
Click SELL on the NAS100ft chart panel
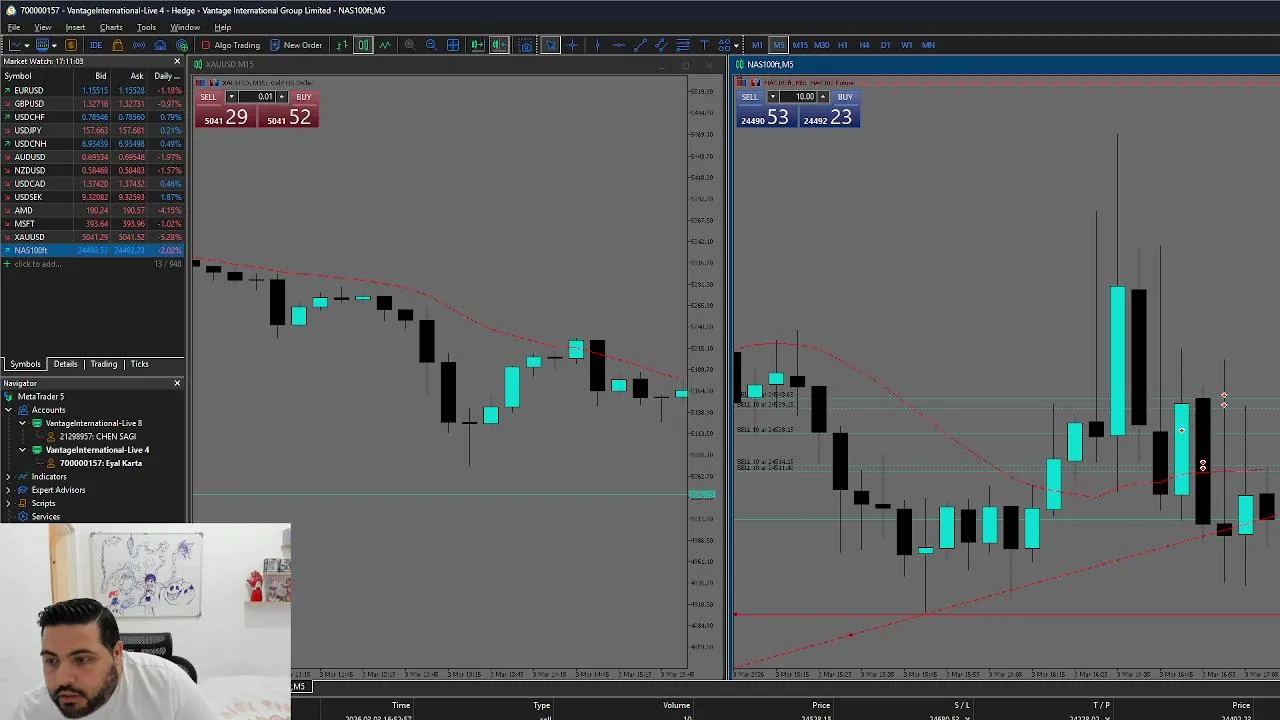click(749, 97)
